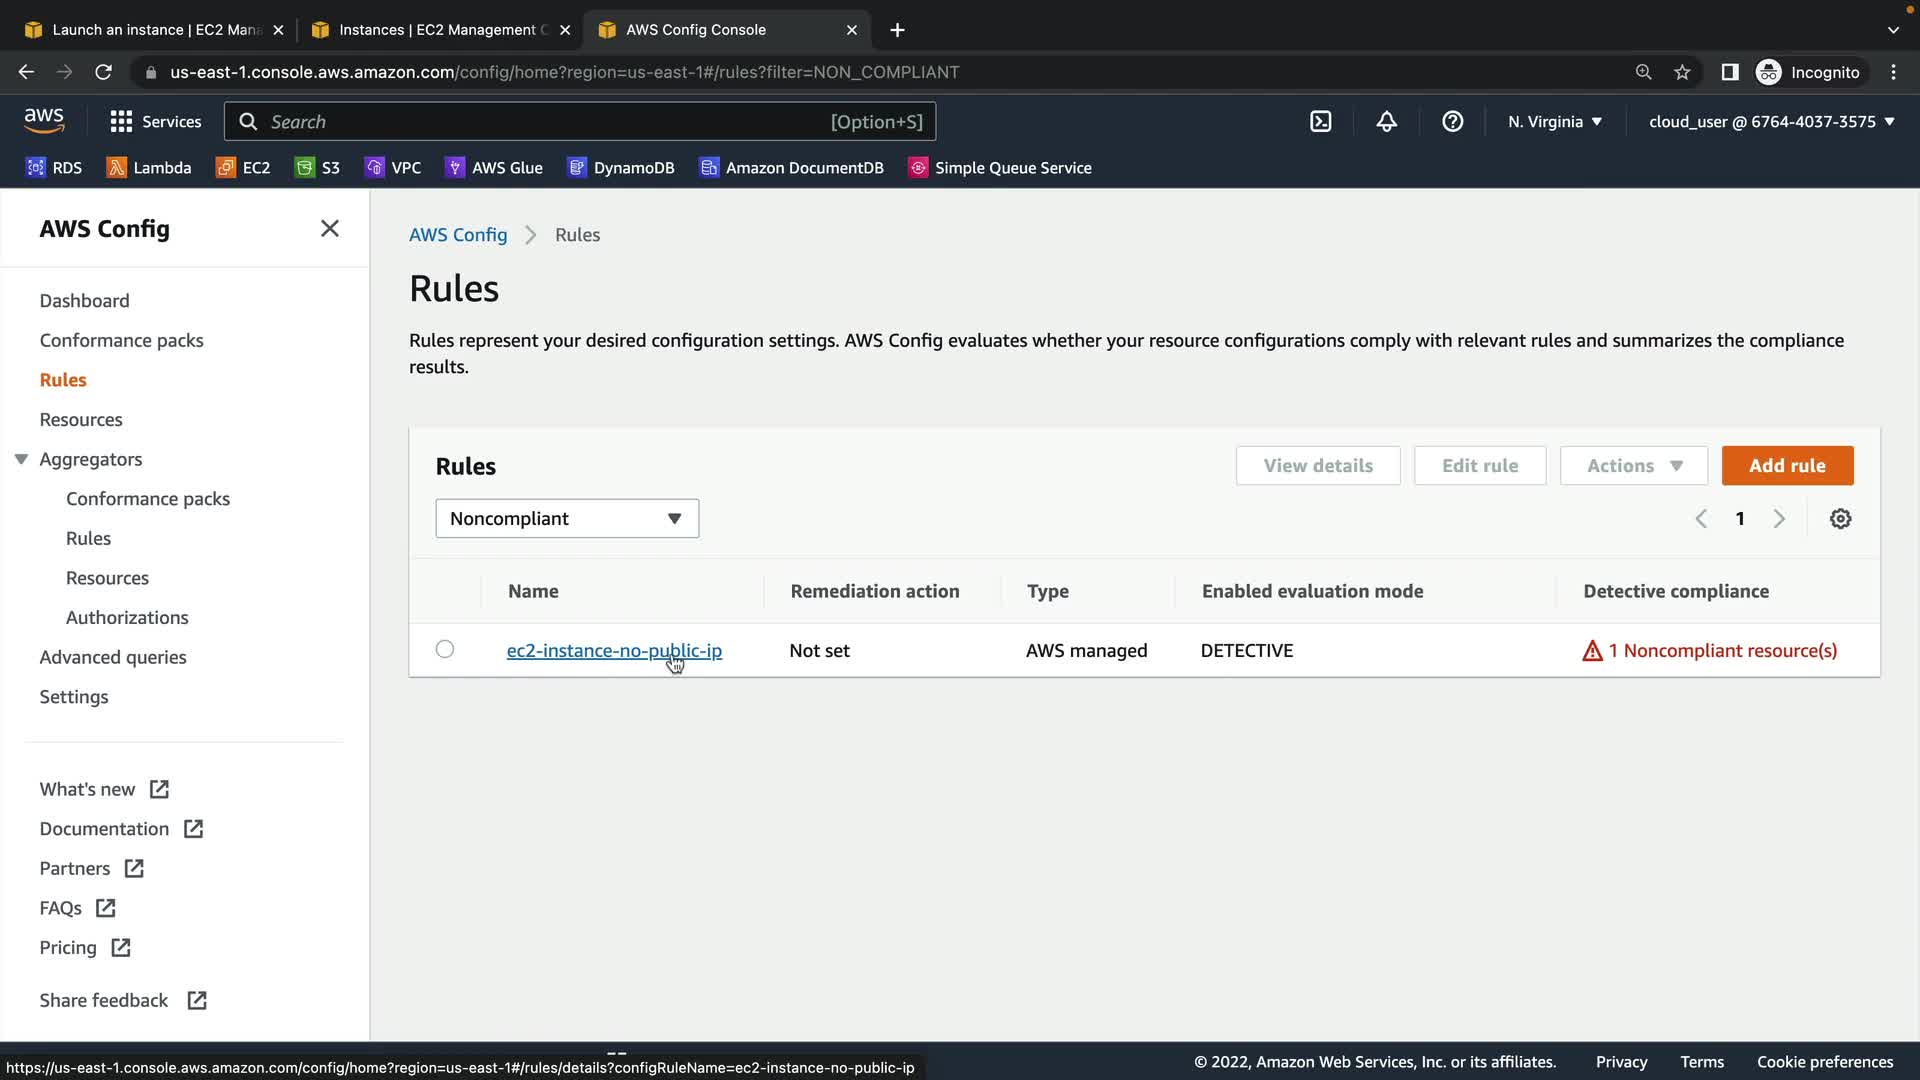Open the ec2-instance-no-public-ip rule link
This screenshot has width=1920, height=1080.
[x=613, y=651]
